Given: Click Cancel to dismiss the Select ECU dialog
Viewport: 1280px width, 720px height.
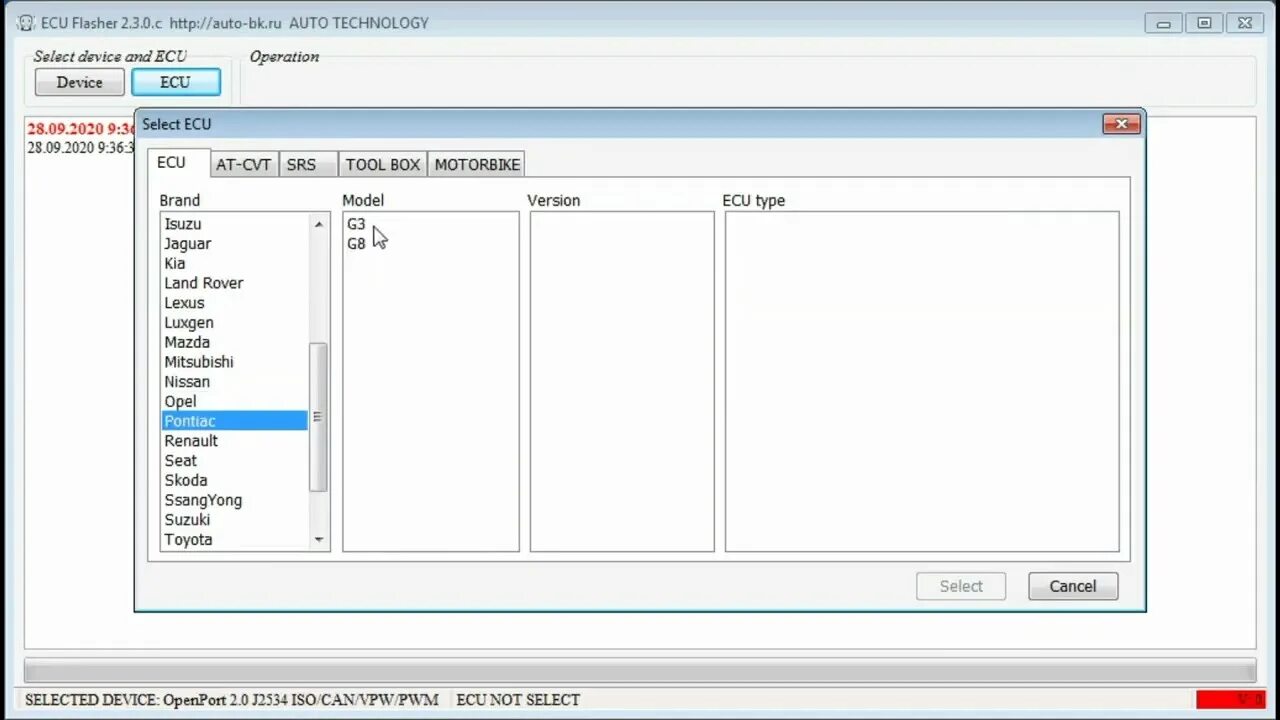Looking at the screenshot, I should click(1073, 586).
